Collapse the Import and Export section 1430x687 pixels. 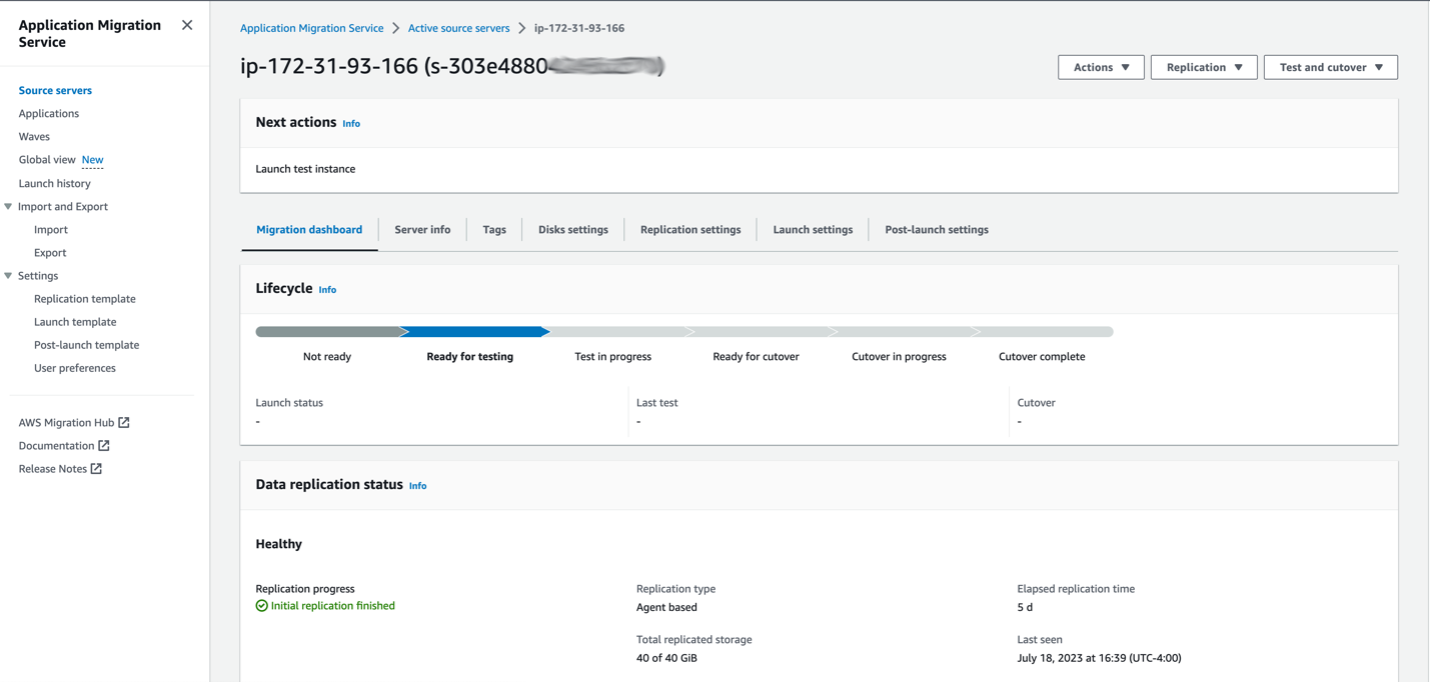click(8, 207)
